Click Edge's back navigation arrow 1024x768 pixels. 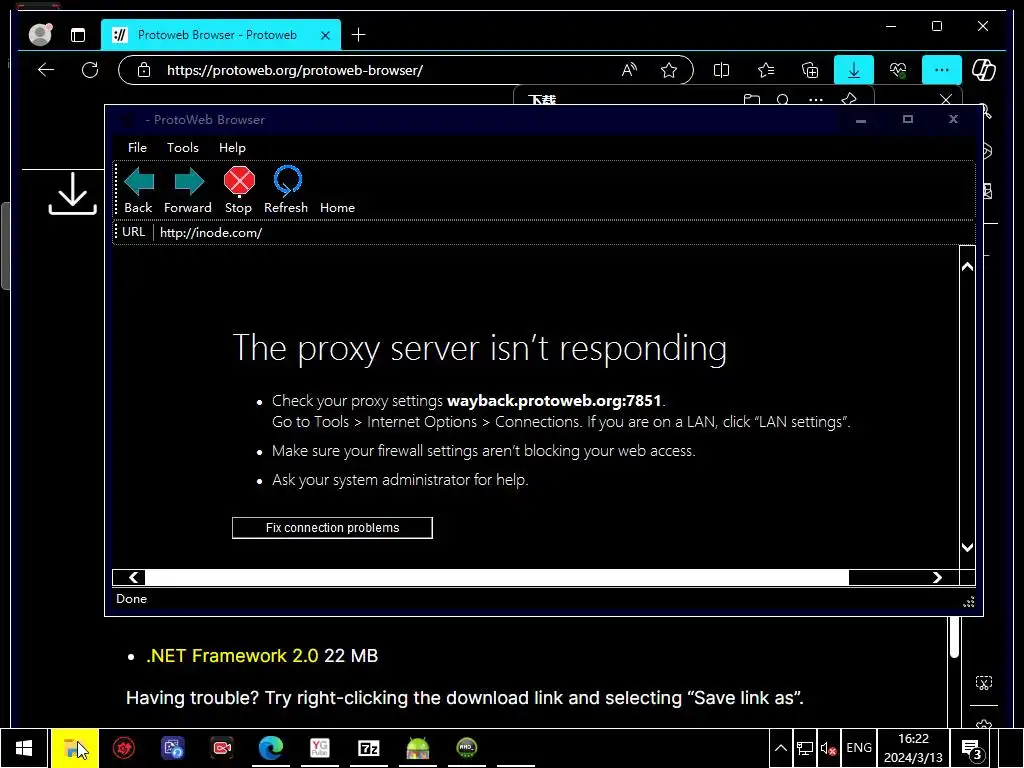pos(46,70)
